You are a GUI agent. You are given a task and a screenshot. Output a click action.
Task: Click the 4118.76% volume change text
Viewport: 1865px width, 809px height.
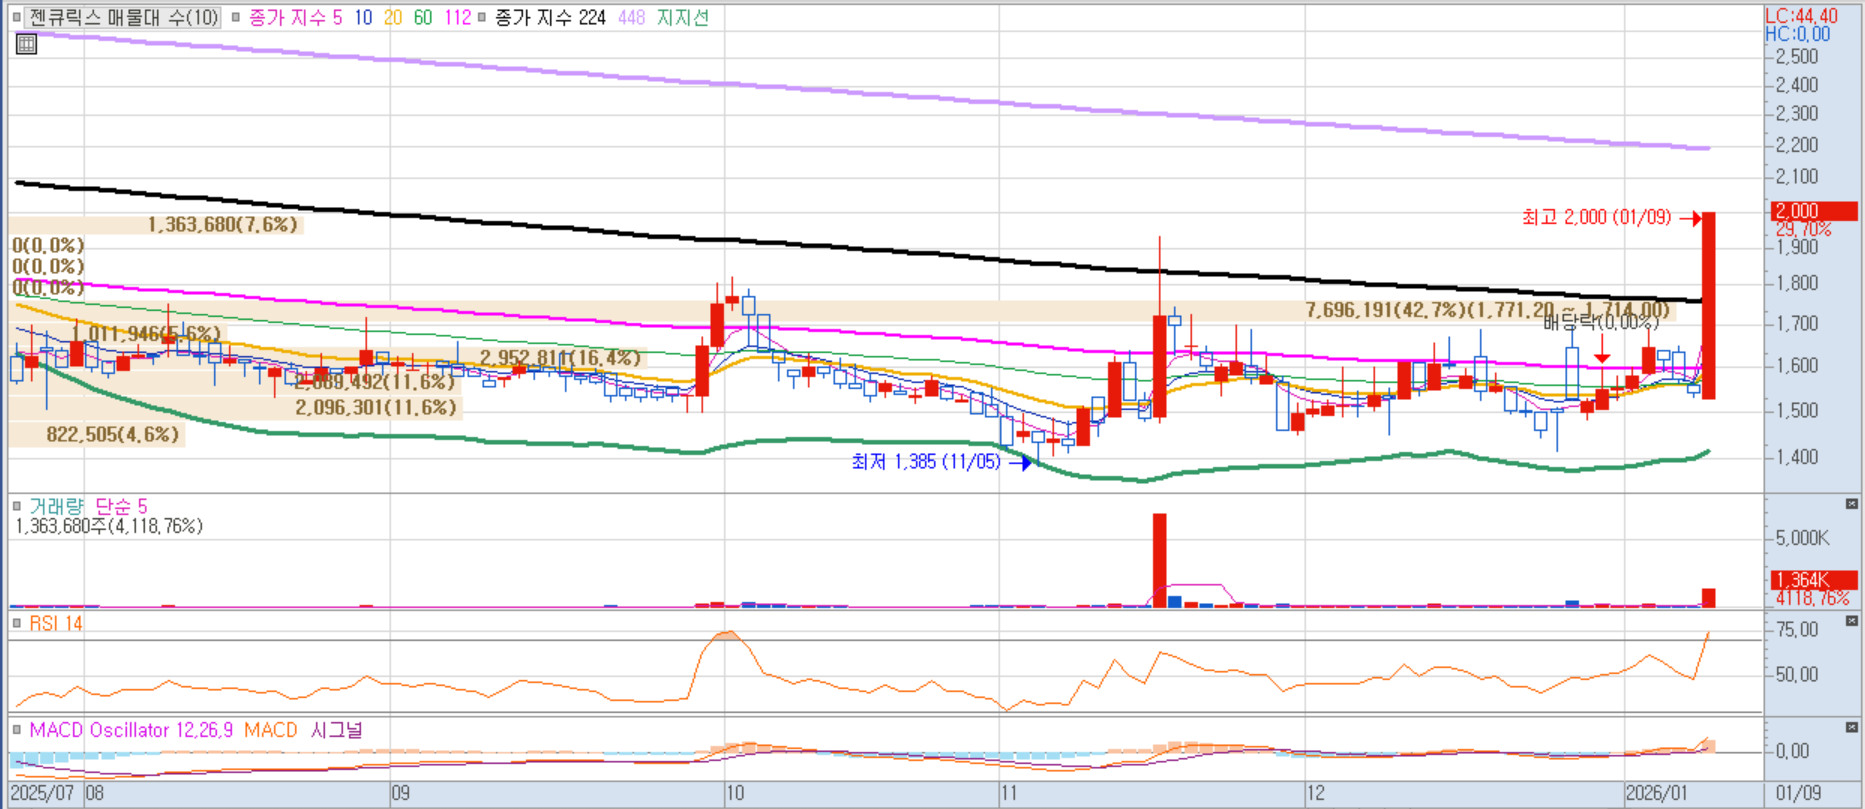coord(1812,598)
